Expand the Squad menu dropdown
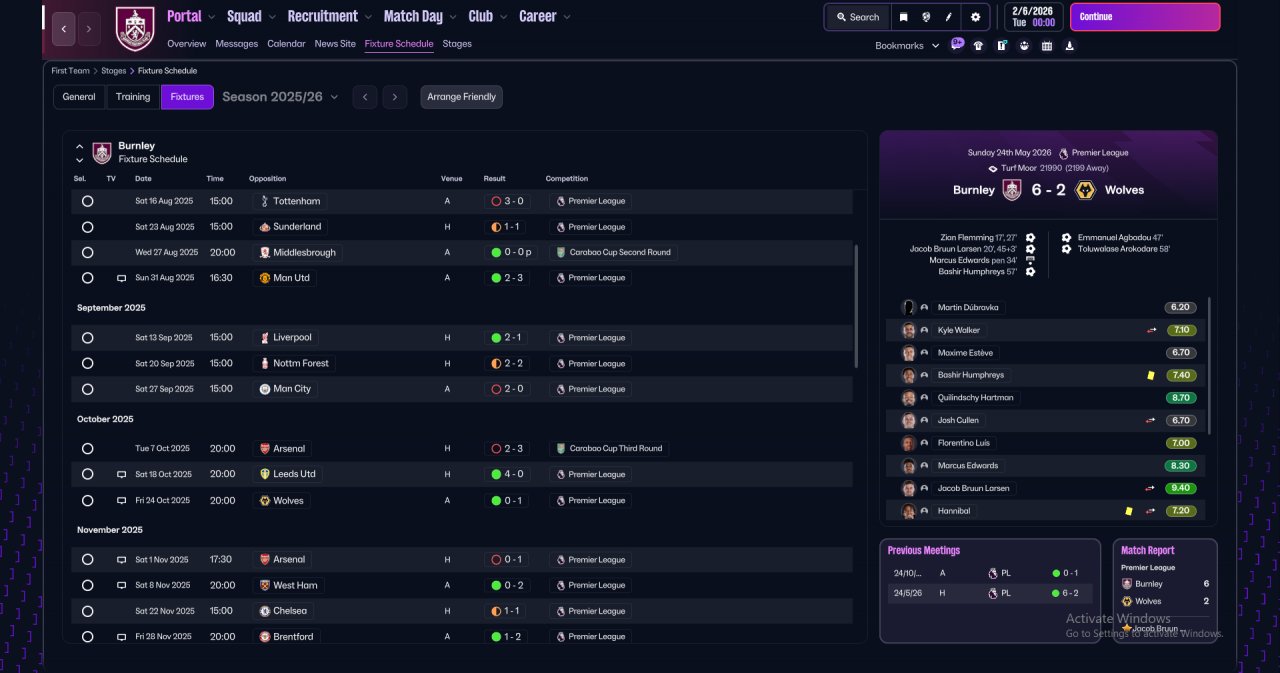The width and height of the screenshot is (1280, 673). tap(273, 17)
